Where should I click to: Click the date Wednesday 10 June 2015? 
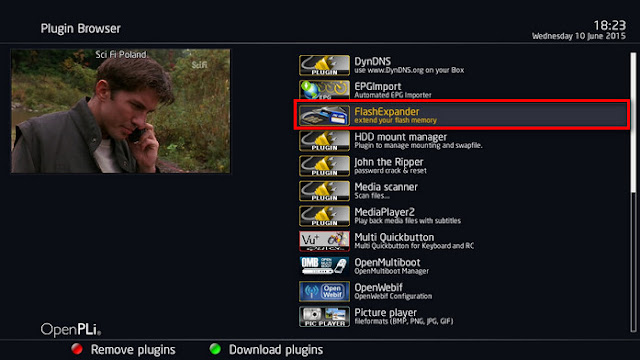point(578,36)
